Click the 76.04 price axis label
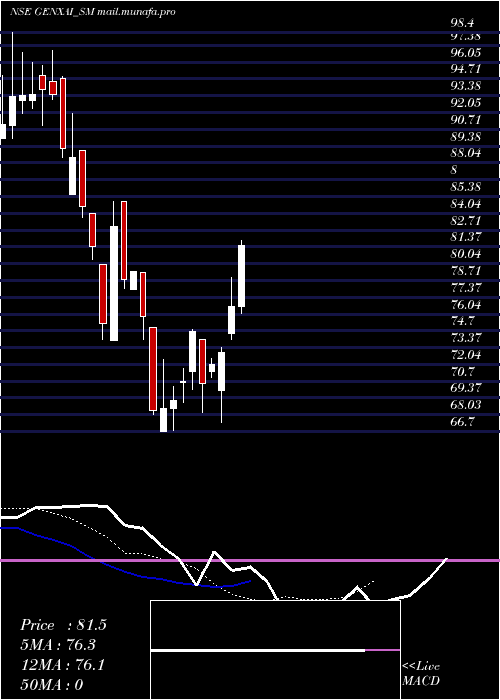The height and width of the screenshot is (700, 500). [466, 304]
